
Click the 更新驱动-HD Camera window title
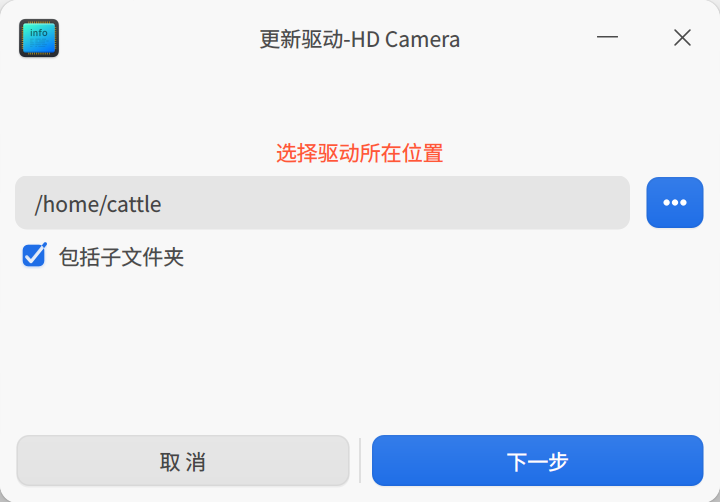359,39
